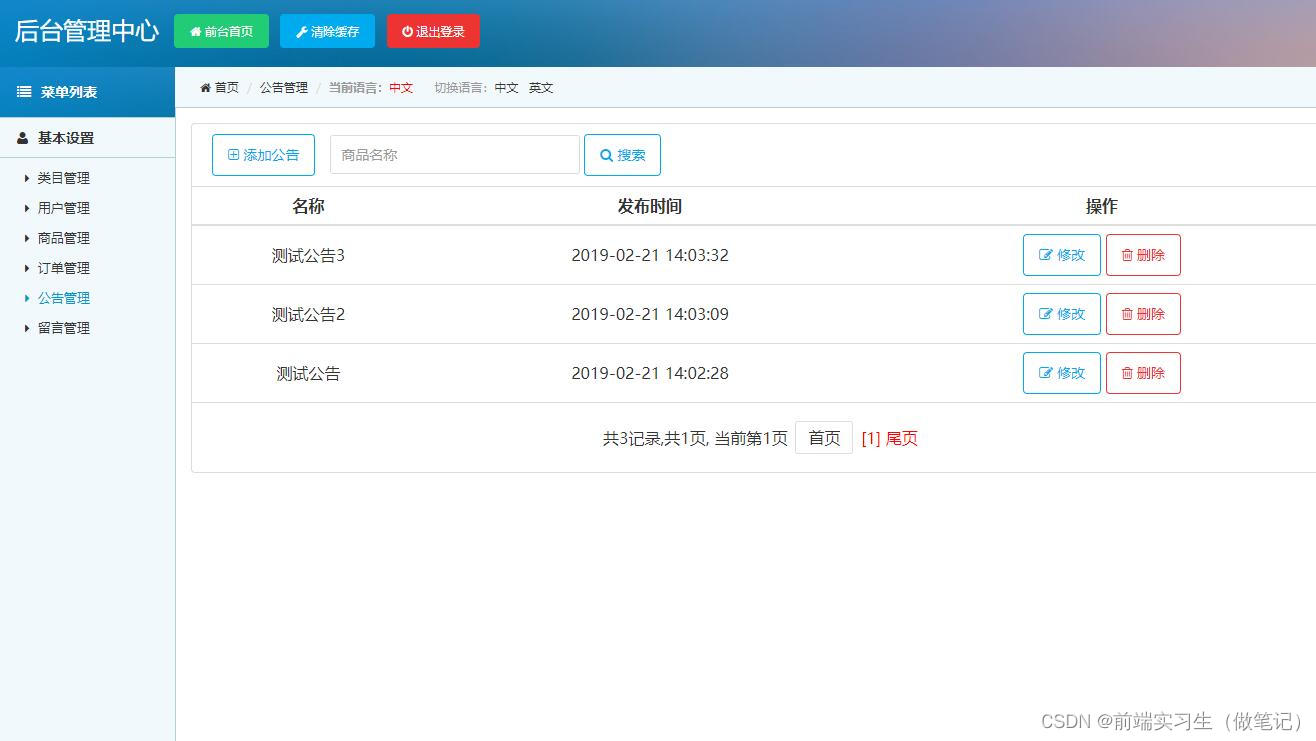Click page [1] pagination link

pos(871,439)
